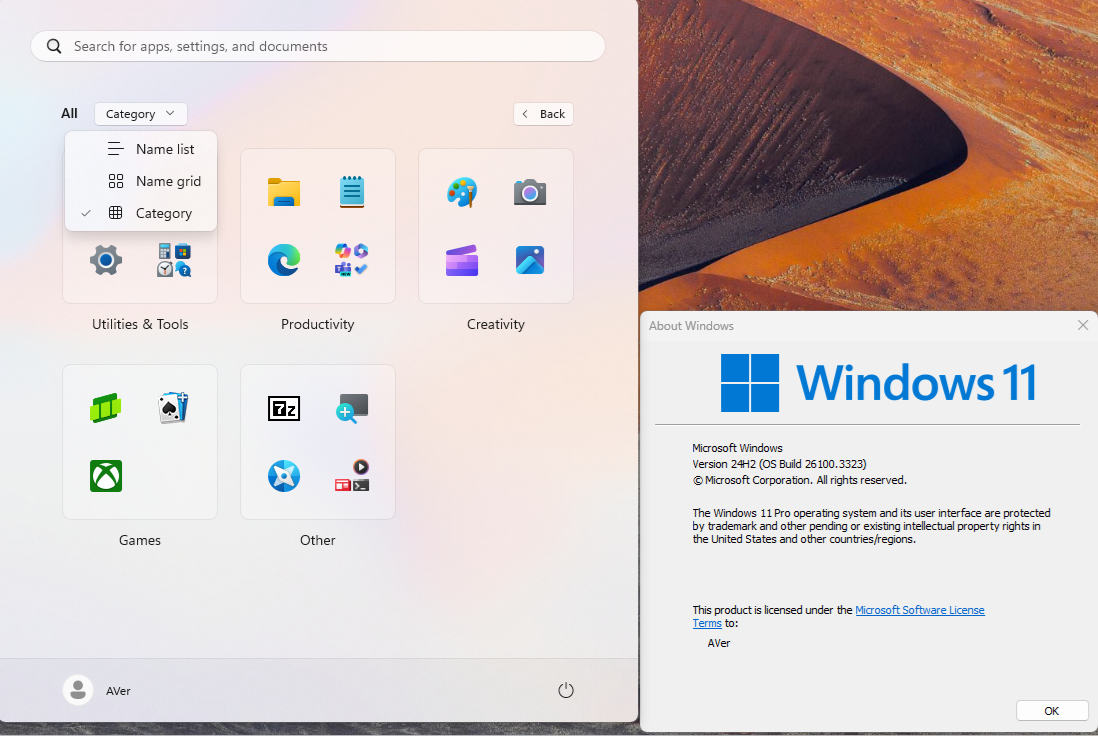This screenshot has height=736, width=1098.
Task: Click the search apps input field
Action: tap(318, 46)
